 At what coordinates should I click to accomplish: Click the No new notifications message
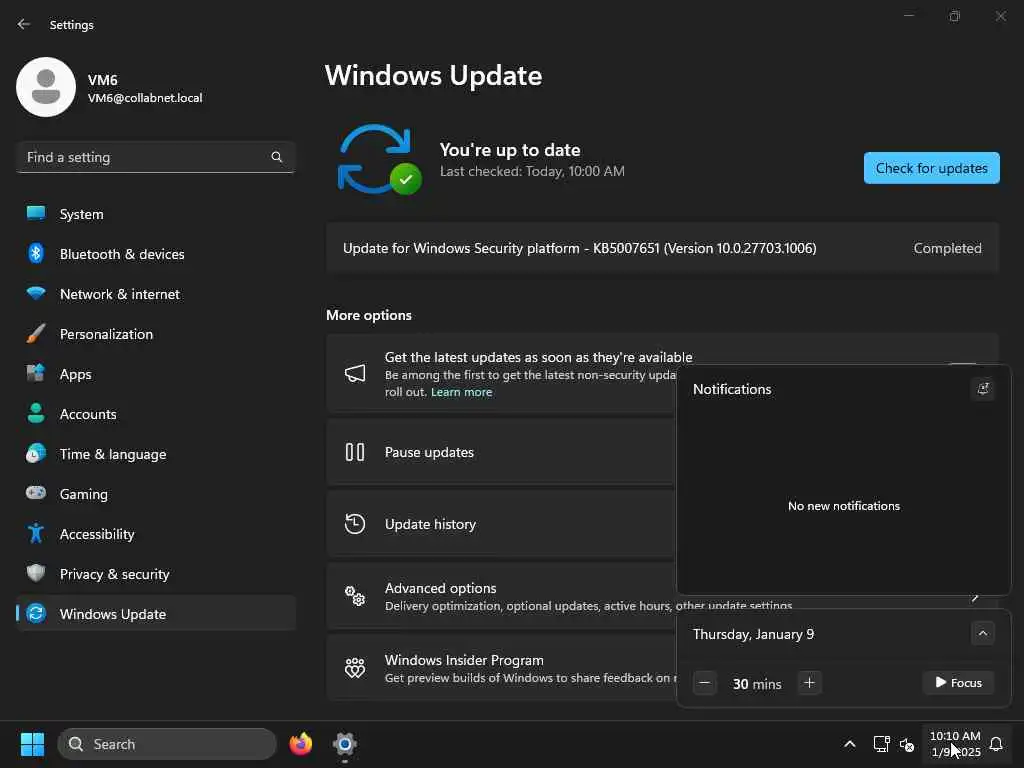click(843, 505)
